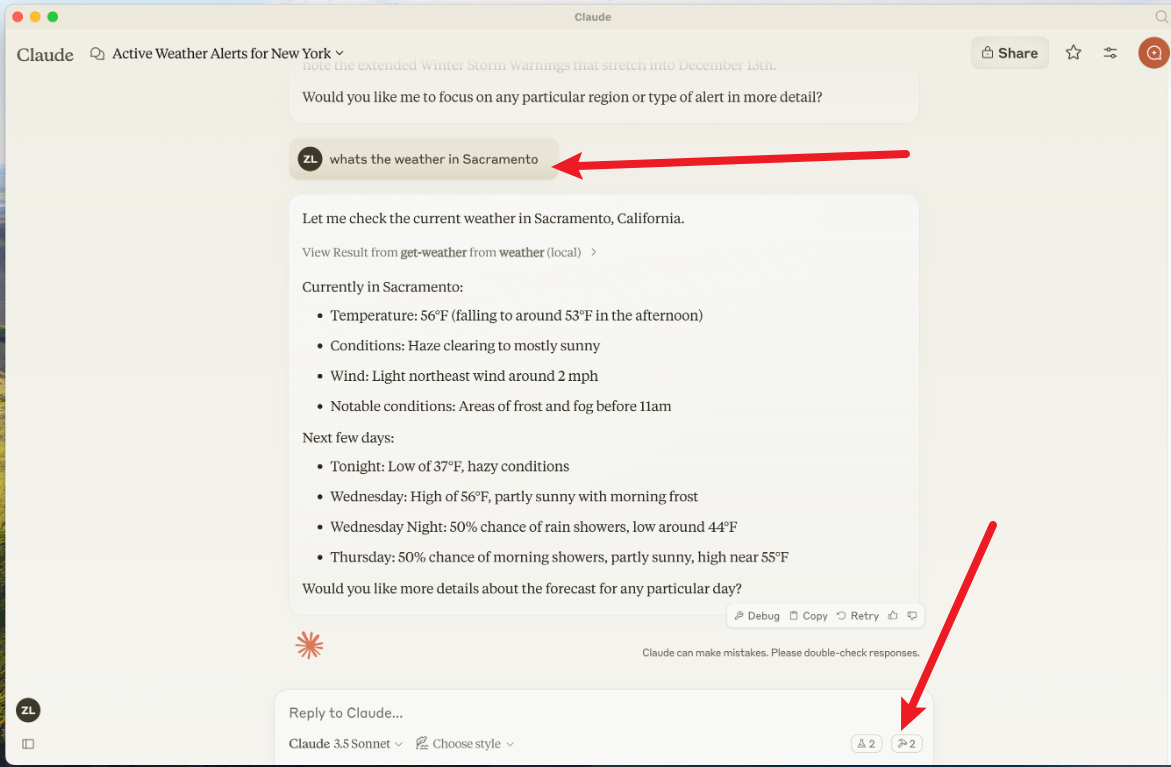Click 'Conditions: Haze clearing to mostly sunny'
This screenshot has height=767, width=1171.
tap(465, 346)
